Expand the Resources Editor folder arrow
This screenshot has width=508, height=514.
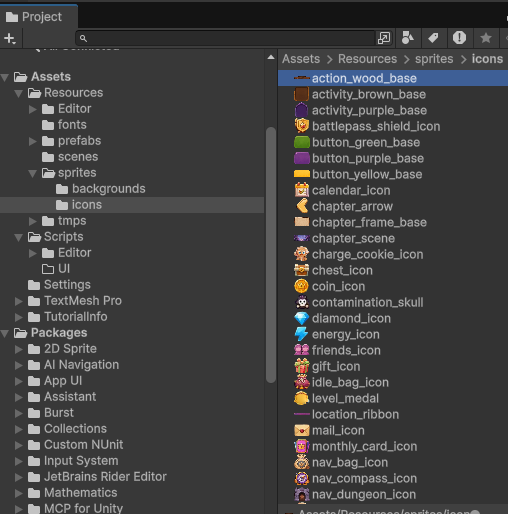[33, 109]
